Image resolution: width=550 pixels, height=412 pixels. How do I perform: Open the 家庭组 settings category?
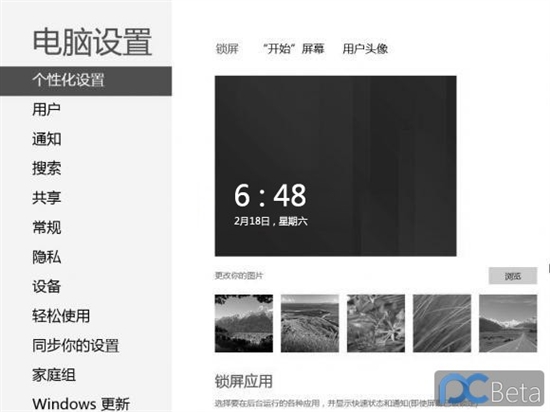(54, 375)
